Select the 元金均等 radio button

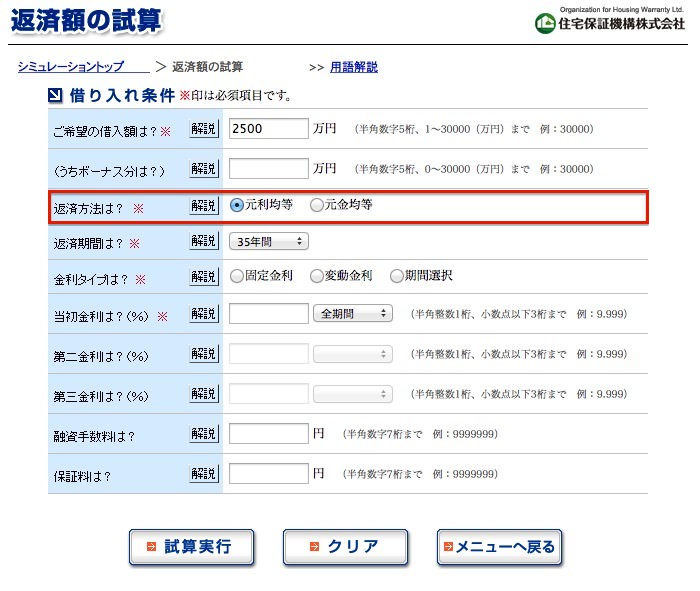317,205
